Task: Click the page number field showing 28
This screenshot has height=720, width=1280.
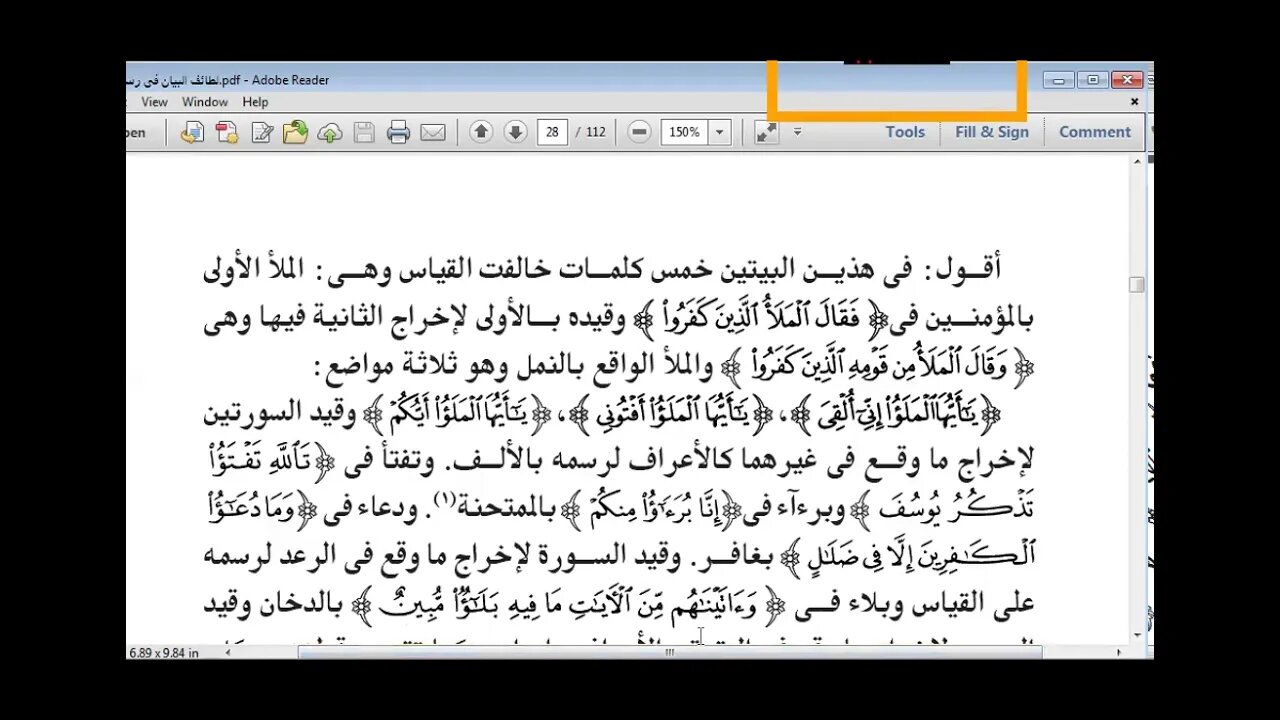Action: point(552,132)
